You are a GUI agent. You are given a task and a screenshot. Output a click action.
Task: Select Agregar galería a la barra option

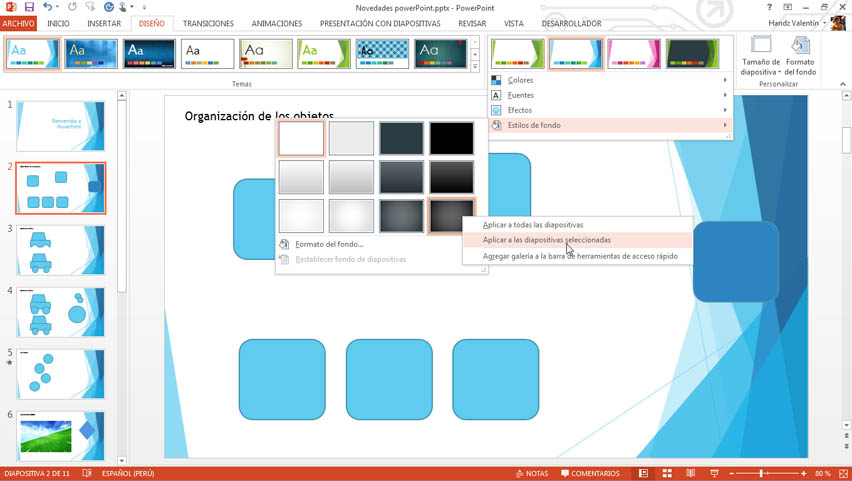pyautogui.click(x=579, y=256)
